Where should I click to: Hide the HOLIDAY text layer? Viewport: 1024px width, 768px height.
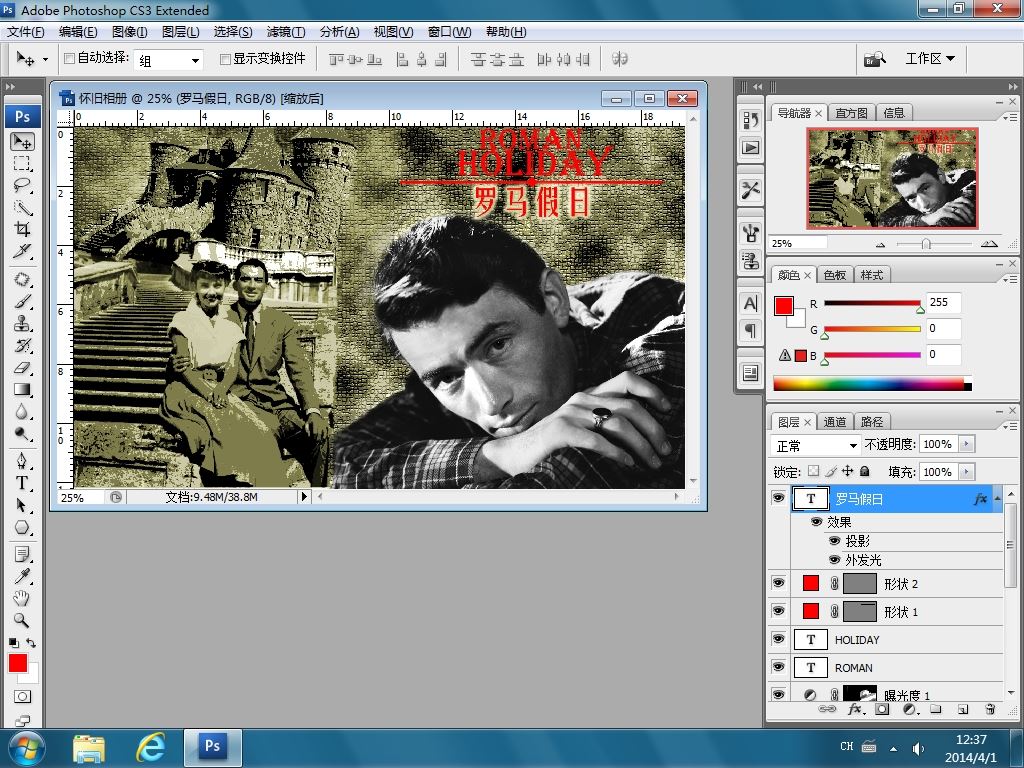(x=778, y=639)
